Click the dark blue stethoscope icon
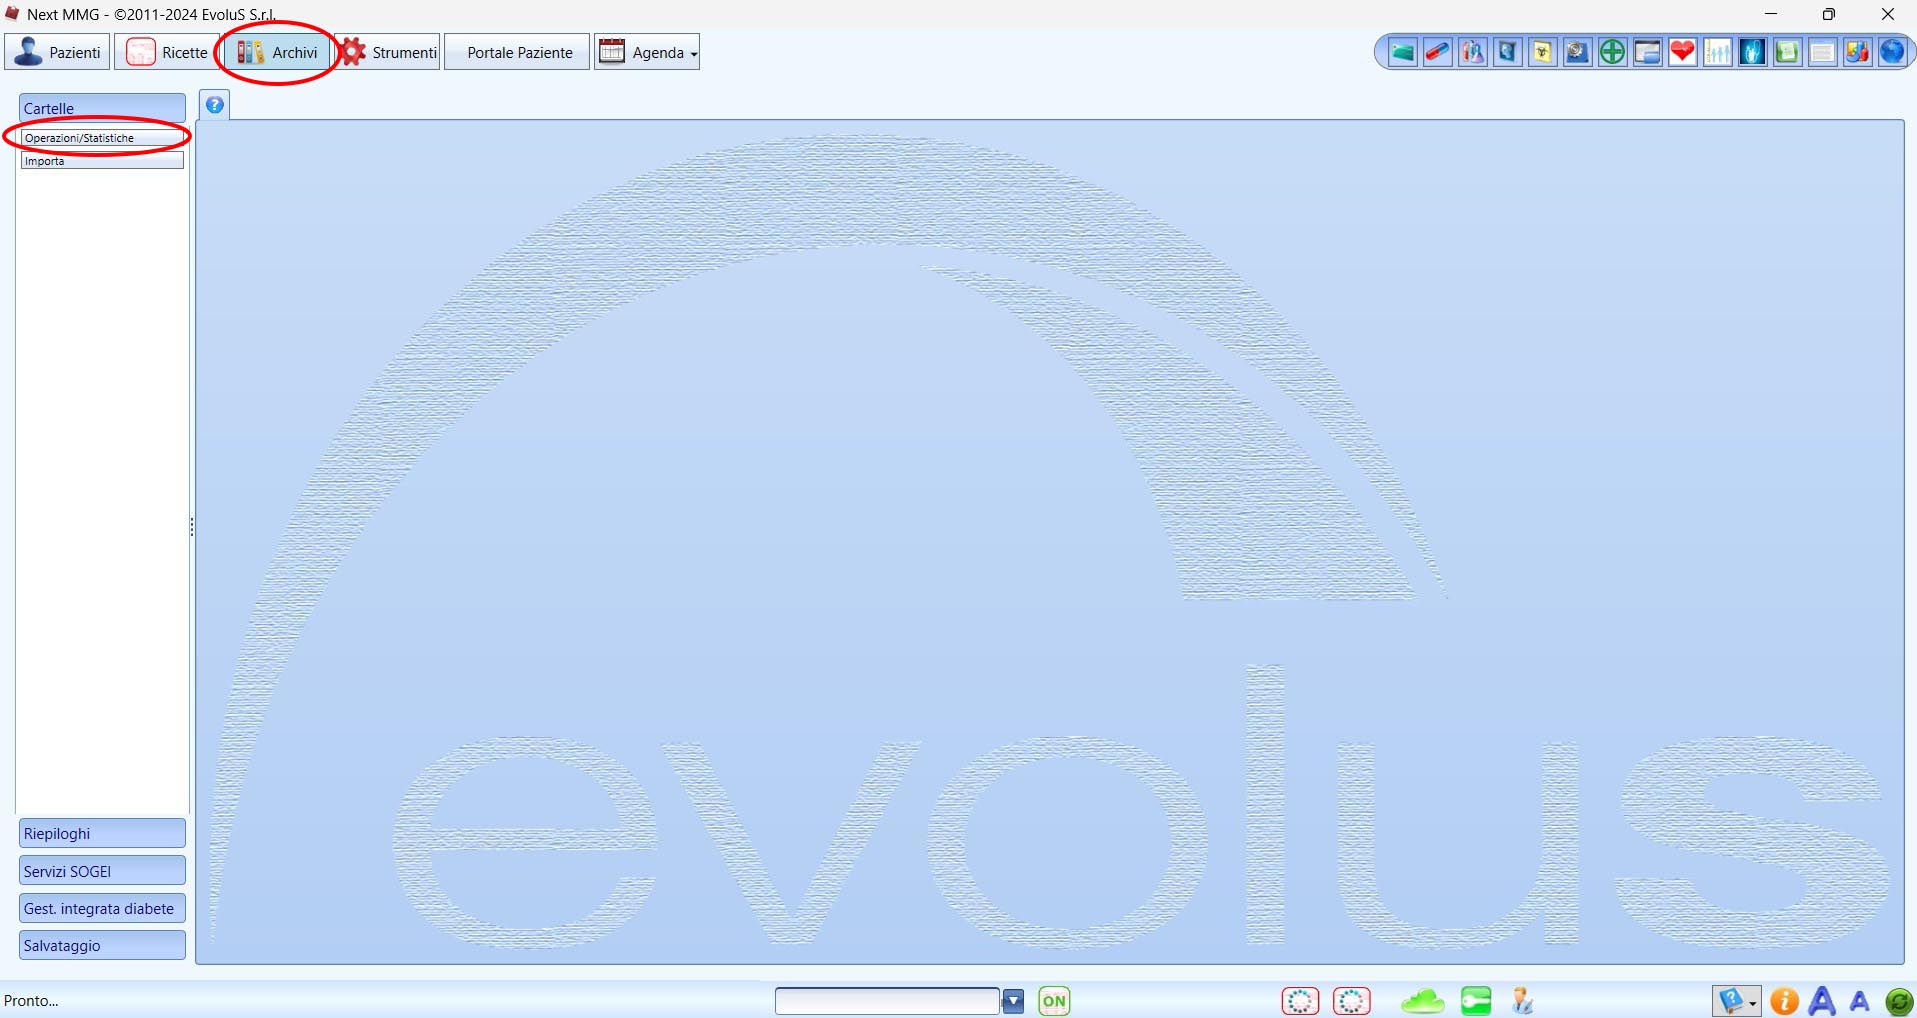Viewport: 1917px width, 1018px height. click(1752, 52)
